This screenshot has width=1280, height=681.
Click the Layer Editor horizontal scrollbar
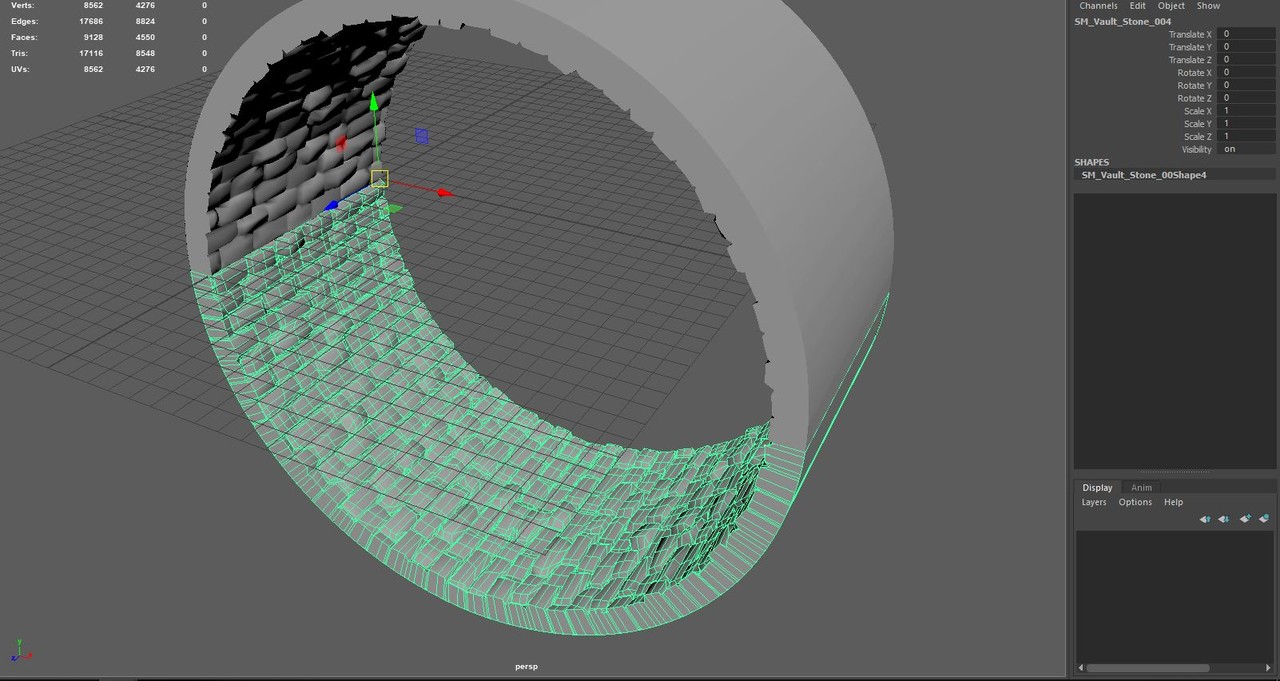[x=1147, y=668]
